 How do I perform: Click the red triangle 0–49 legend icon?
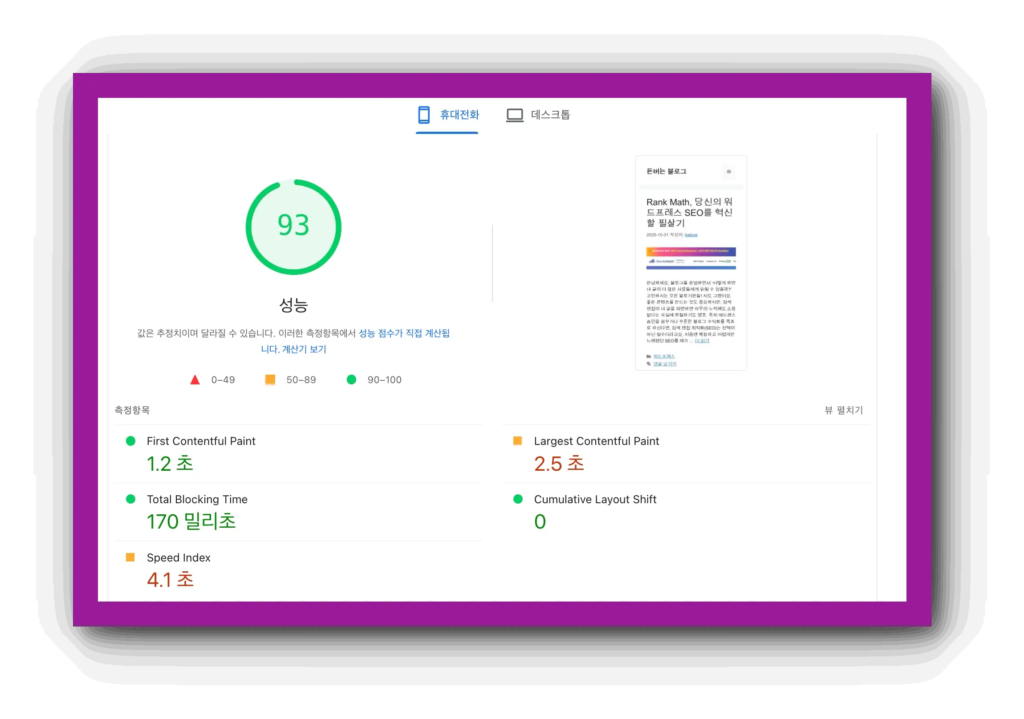click(x=195, y=380)
